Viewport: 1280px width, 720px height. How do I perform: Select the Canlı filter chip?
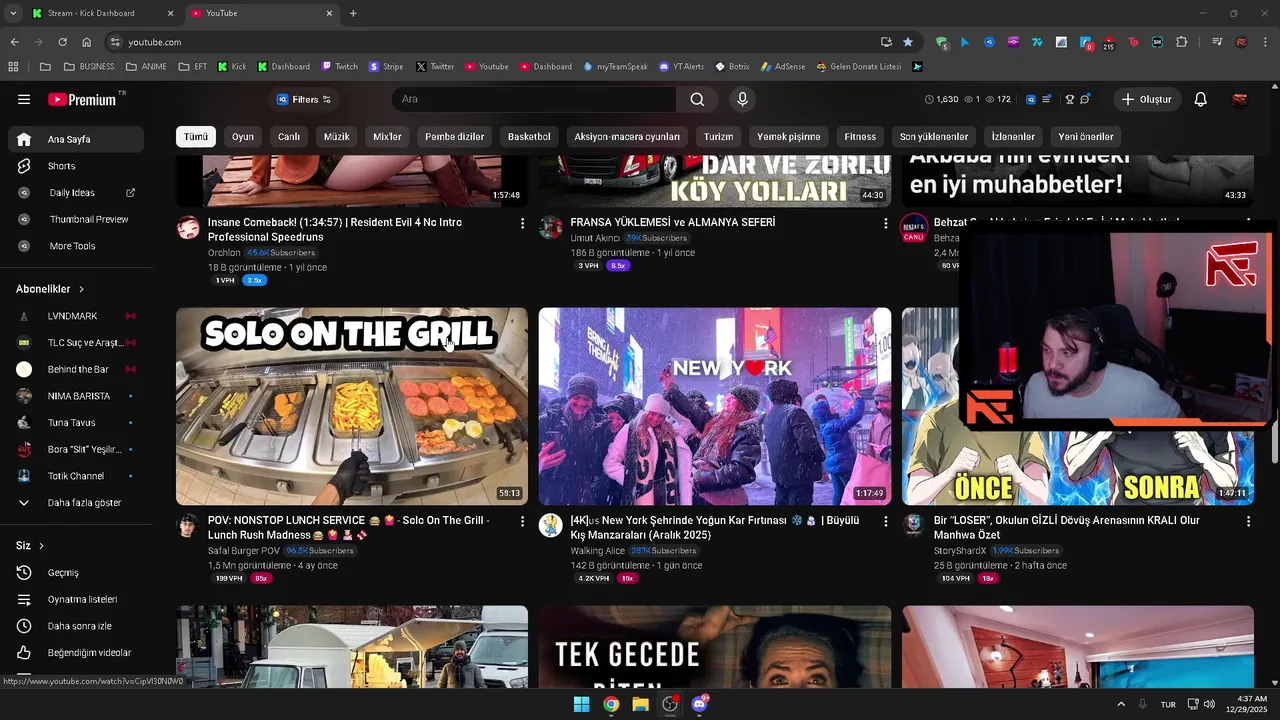[x=289, y=137]
